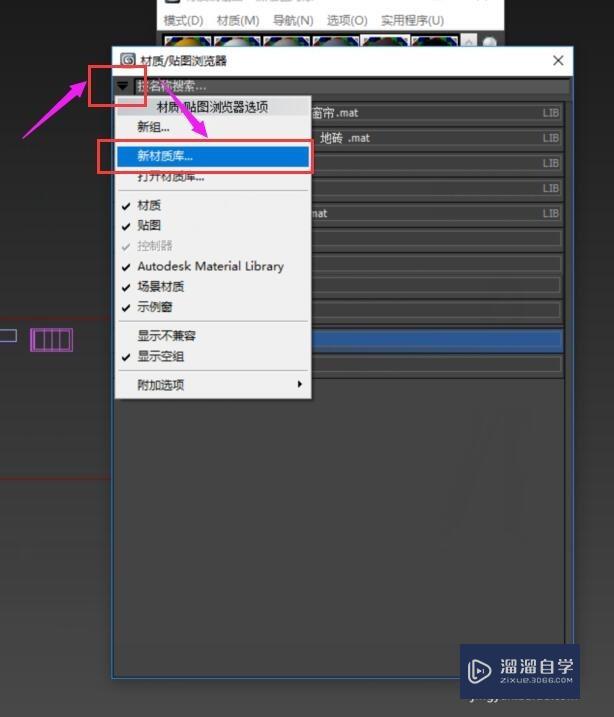Choose 新材质库... menu entry
Screen dimensions: 614x717
coord(213,156)
